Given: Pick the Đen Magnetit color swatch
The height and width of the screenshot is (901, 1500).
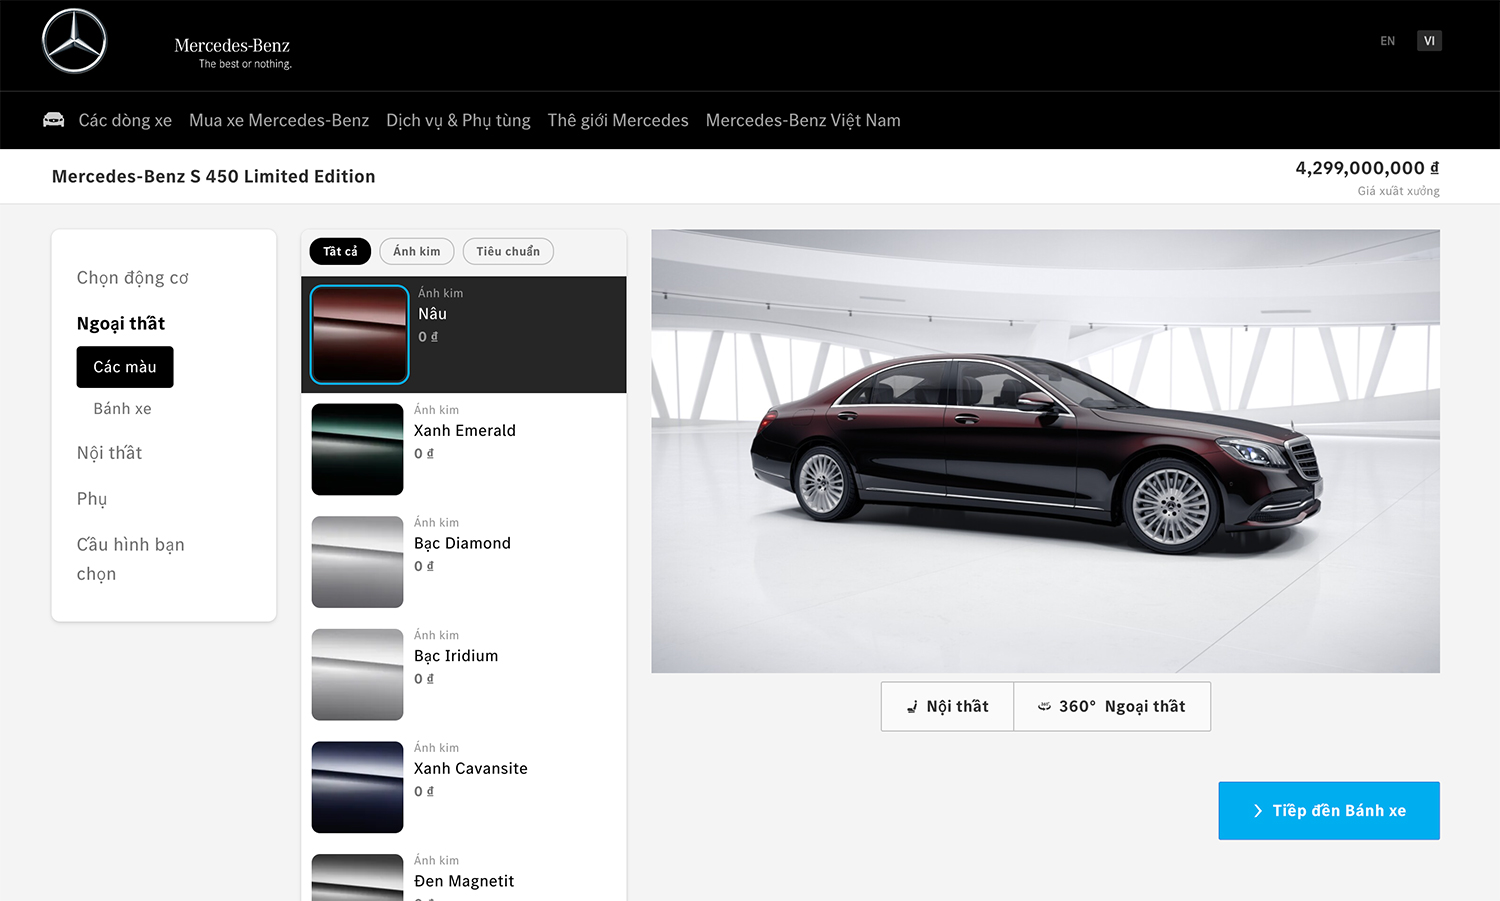Looking at the screenshot, I should [358, 877].
